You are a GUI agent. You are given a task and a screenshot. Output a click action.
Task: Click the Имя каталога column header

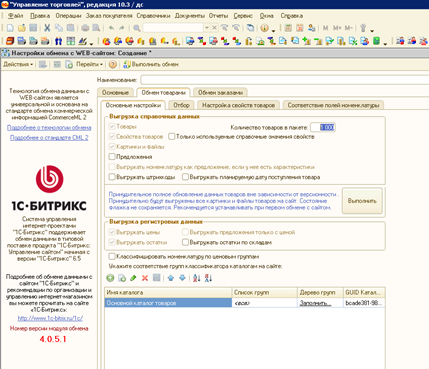point(168,292)
